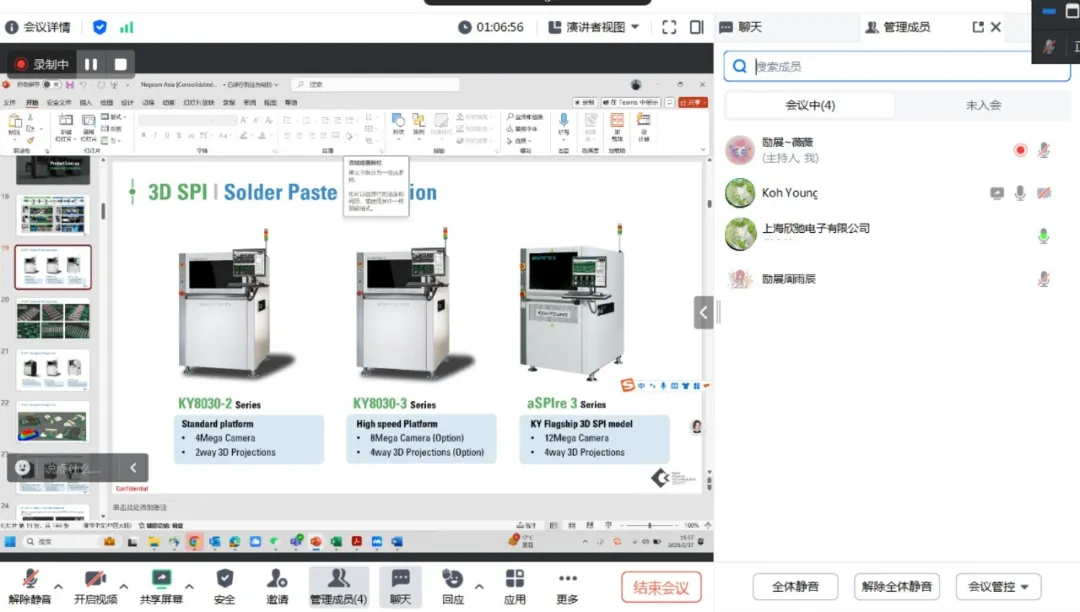Switch to the 管理成员 panel tab
This screenshot has height=612, width=1080.
point(898,27)
